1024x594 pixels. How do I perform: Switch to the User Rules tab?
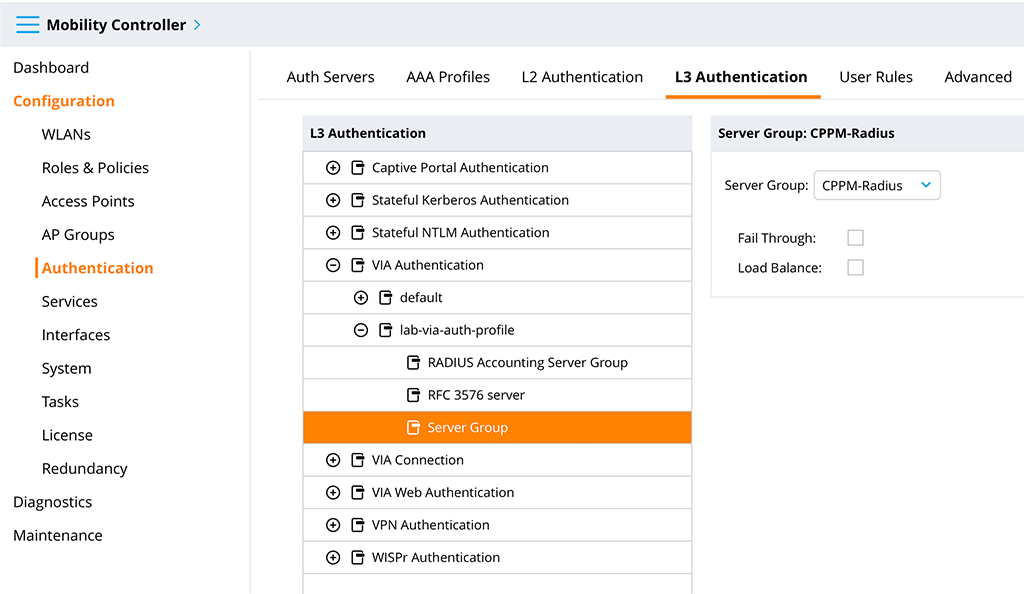(x=875, y=77)
